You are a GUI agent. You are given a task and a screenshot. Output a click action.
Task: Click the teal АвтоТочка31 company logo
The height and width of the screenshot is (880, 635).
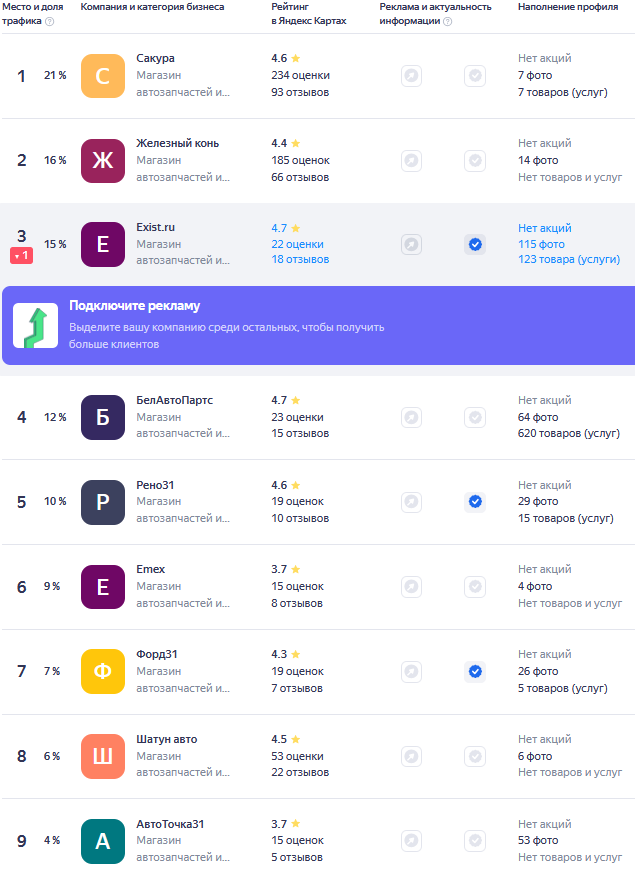point(103,841)
